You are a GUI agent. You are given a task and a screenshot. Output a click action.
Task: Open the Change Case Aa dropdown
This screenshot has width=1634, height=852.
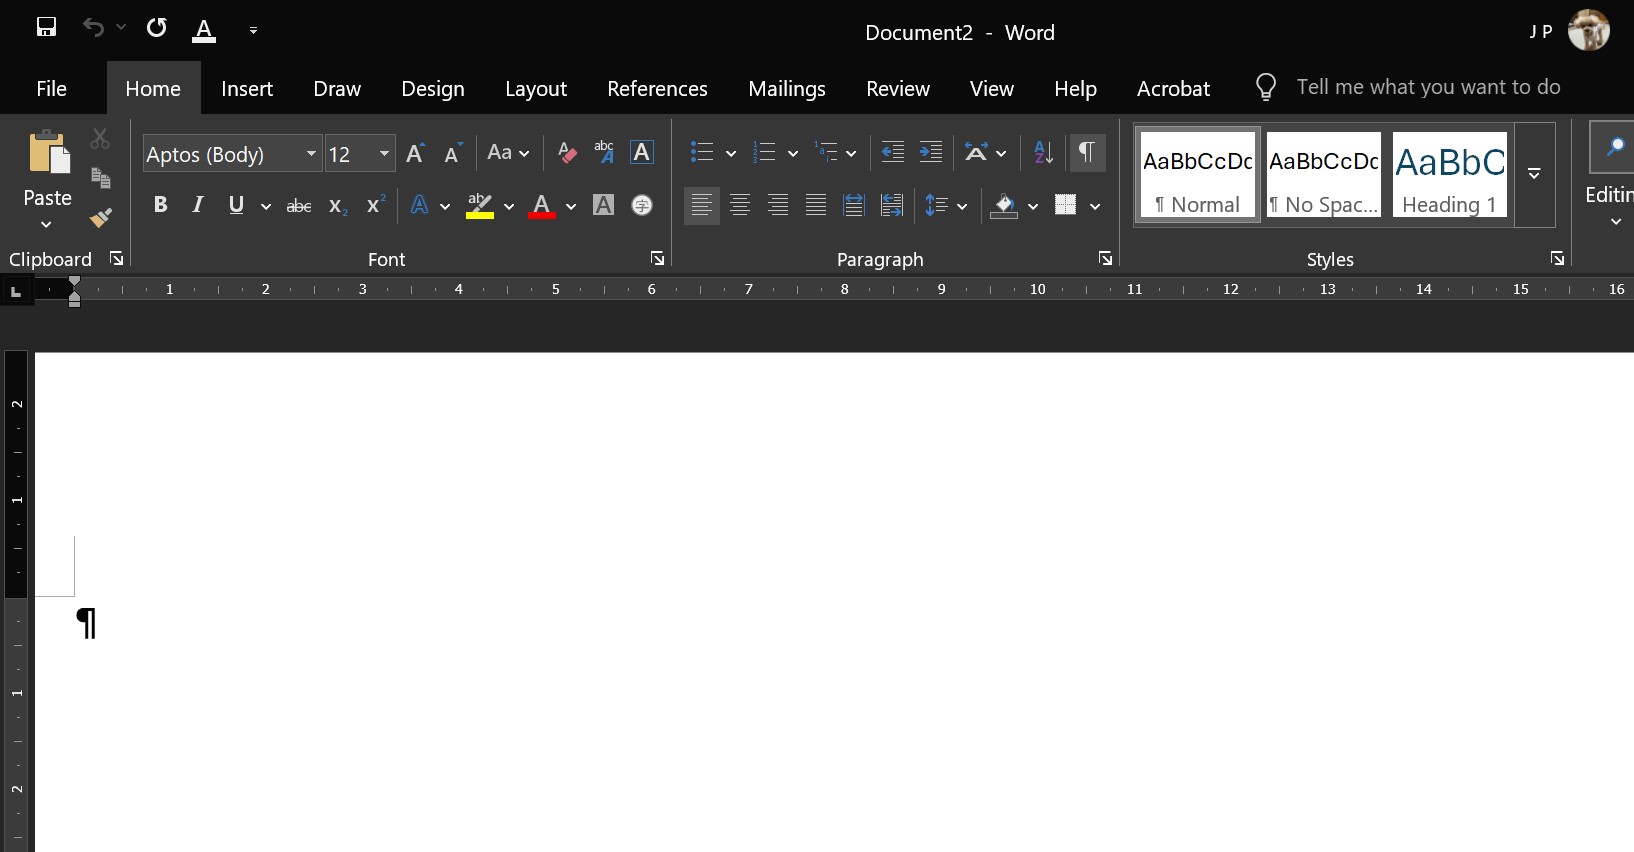(508, 153)
